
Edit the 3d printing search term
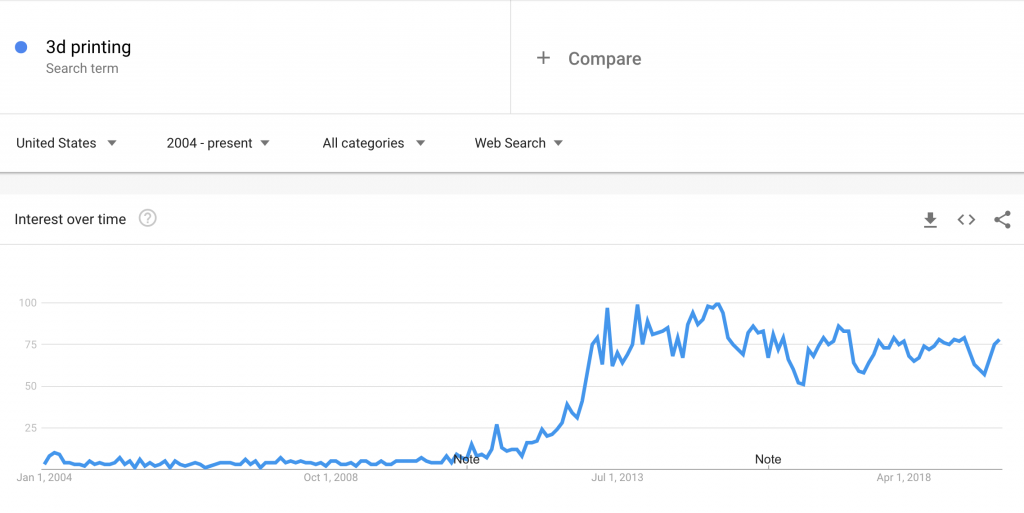[88, 47]
